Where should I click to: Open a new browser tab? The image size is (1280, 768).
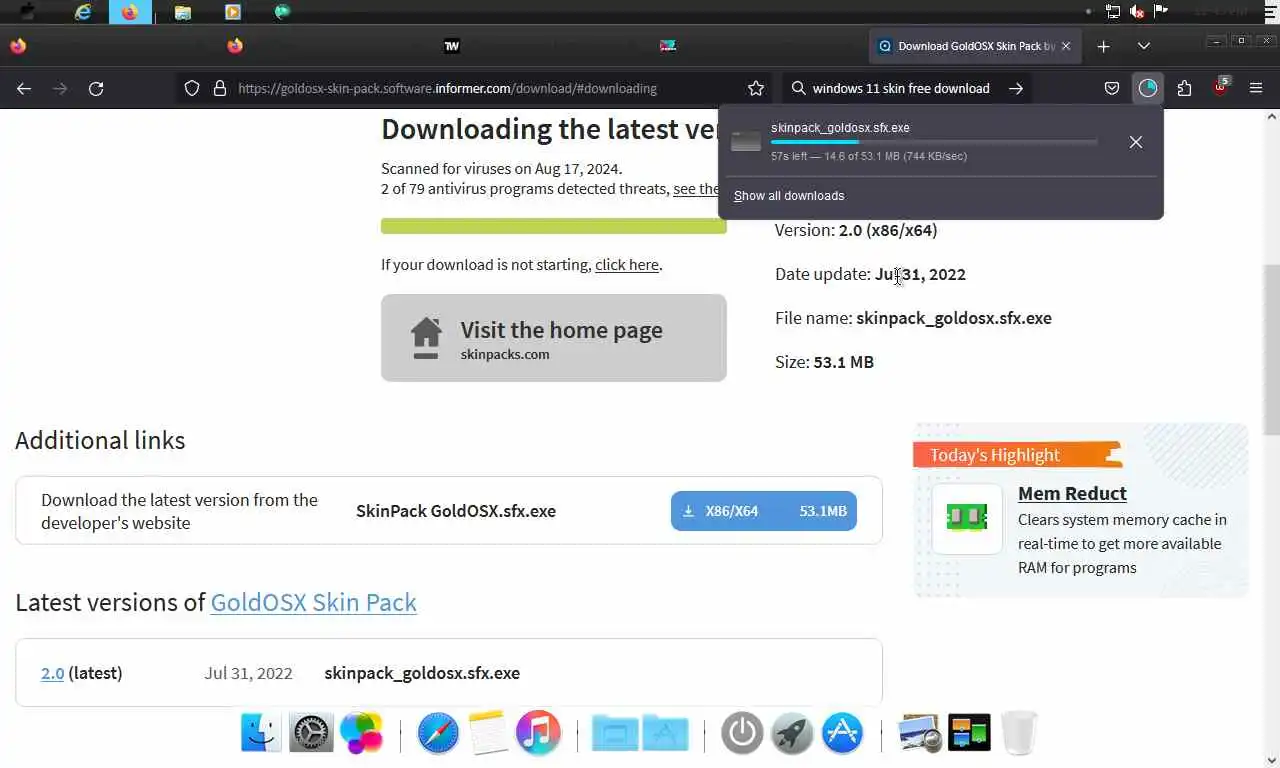1103,46
